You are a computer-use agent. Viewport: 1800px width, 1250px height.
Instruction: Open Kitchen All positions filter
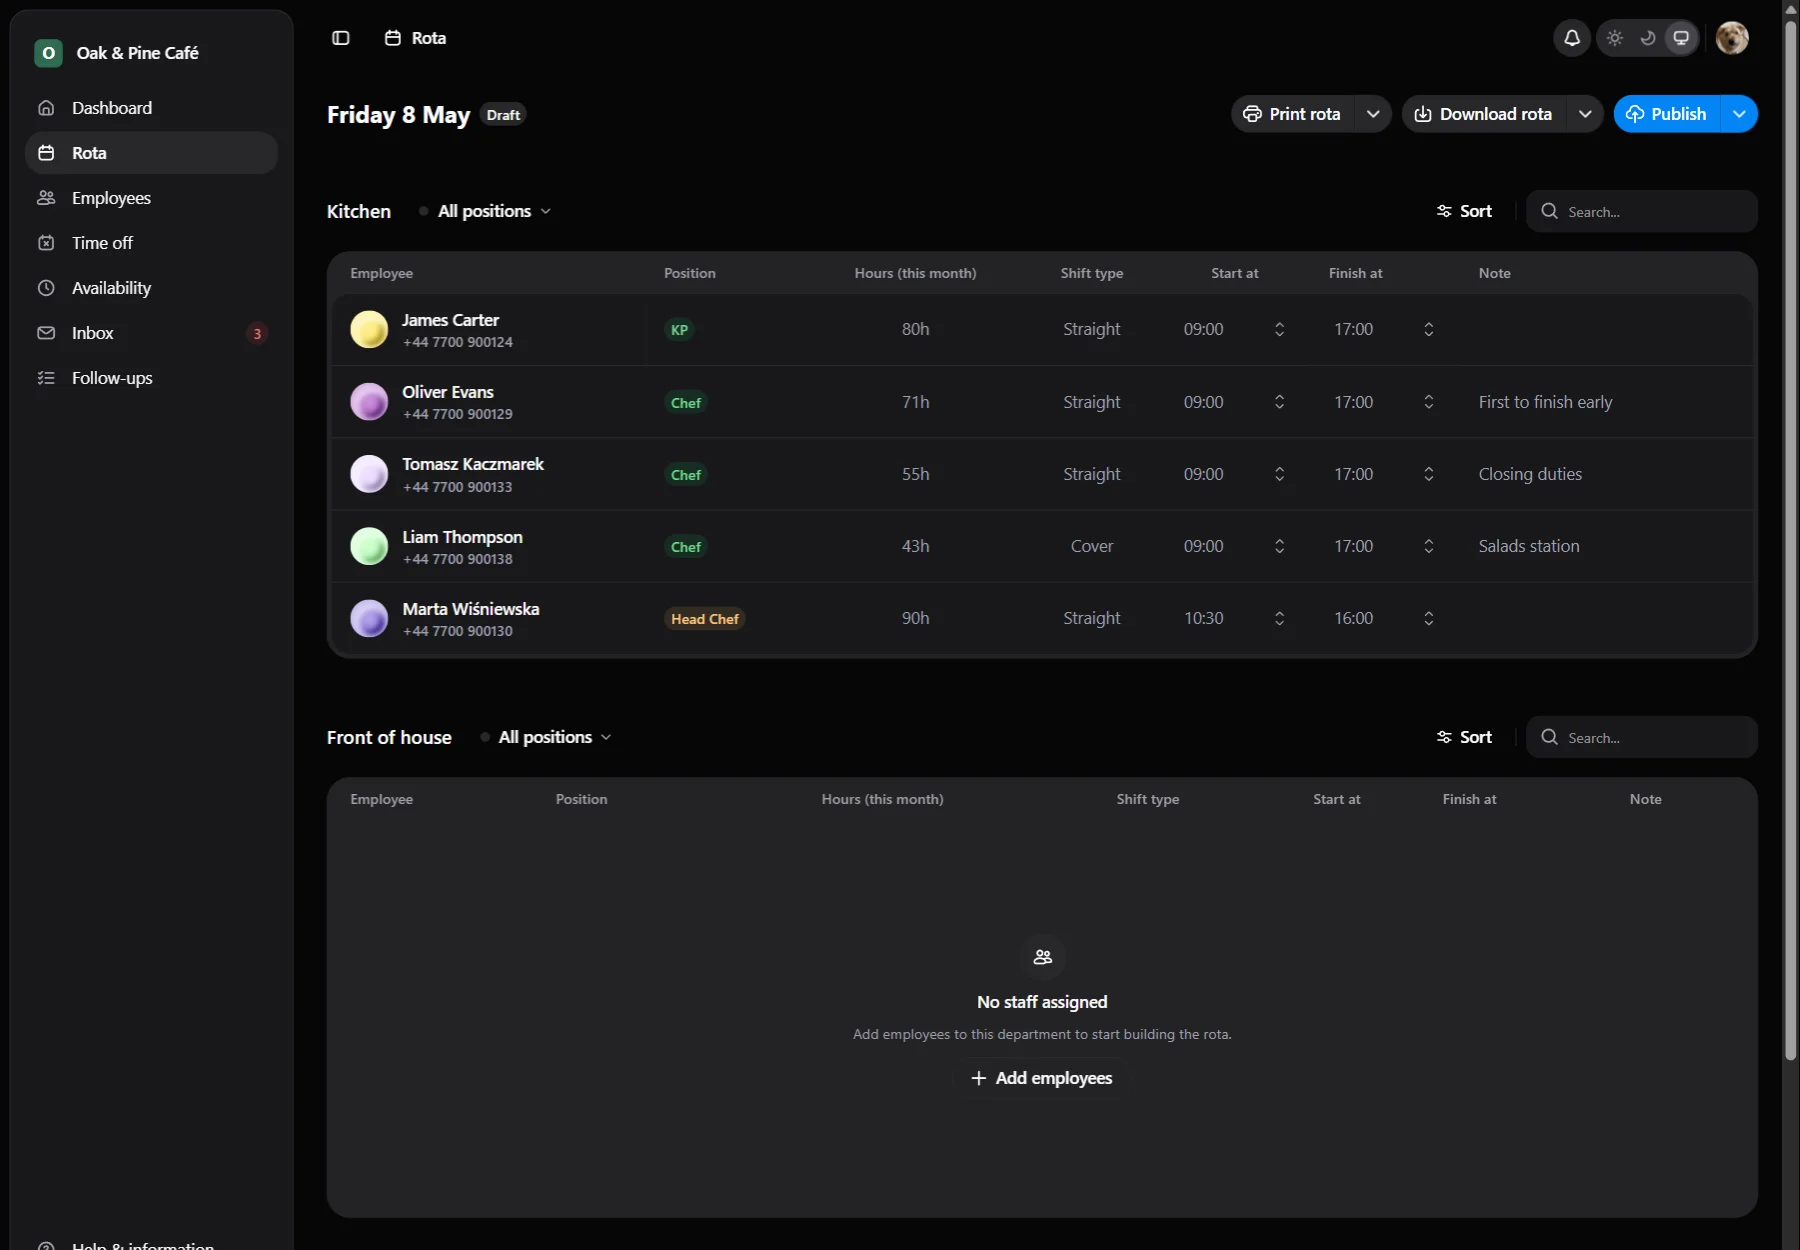click(x=486, y=211)
